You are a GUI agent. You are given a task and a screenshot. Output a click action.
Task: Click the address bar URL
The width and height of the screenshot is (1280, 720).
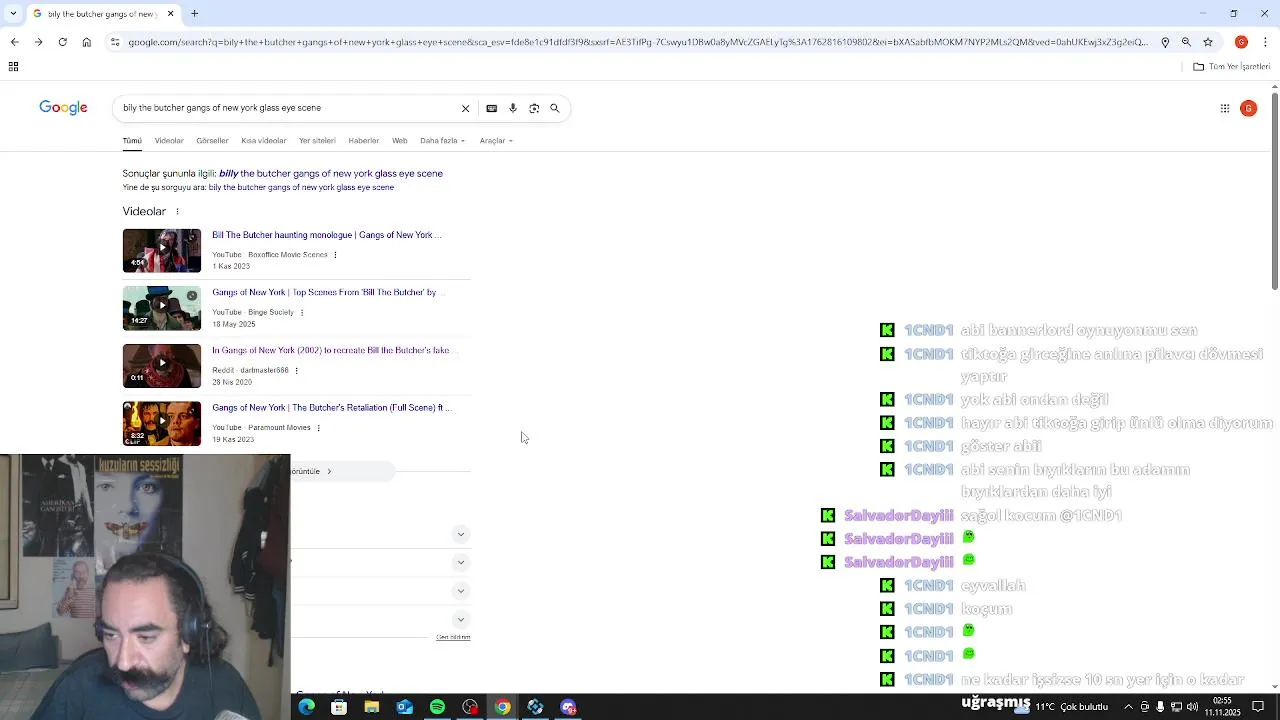[x=638, y=42]
